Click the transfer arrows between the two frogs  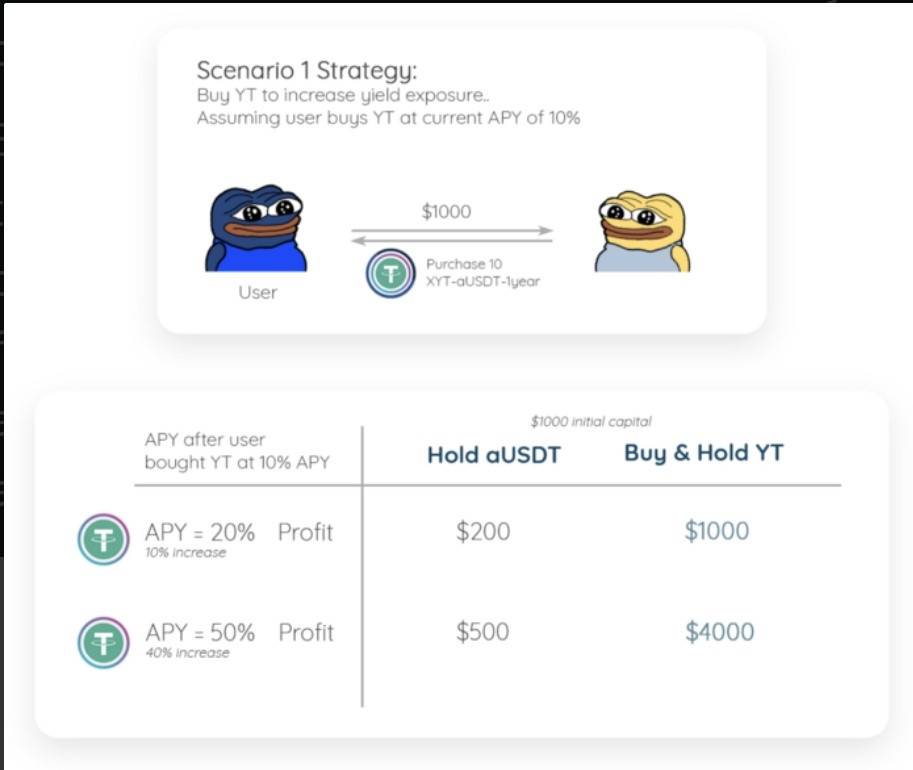pos(452,236)
